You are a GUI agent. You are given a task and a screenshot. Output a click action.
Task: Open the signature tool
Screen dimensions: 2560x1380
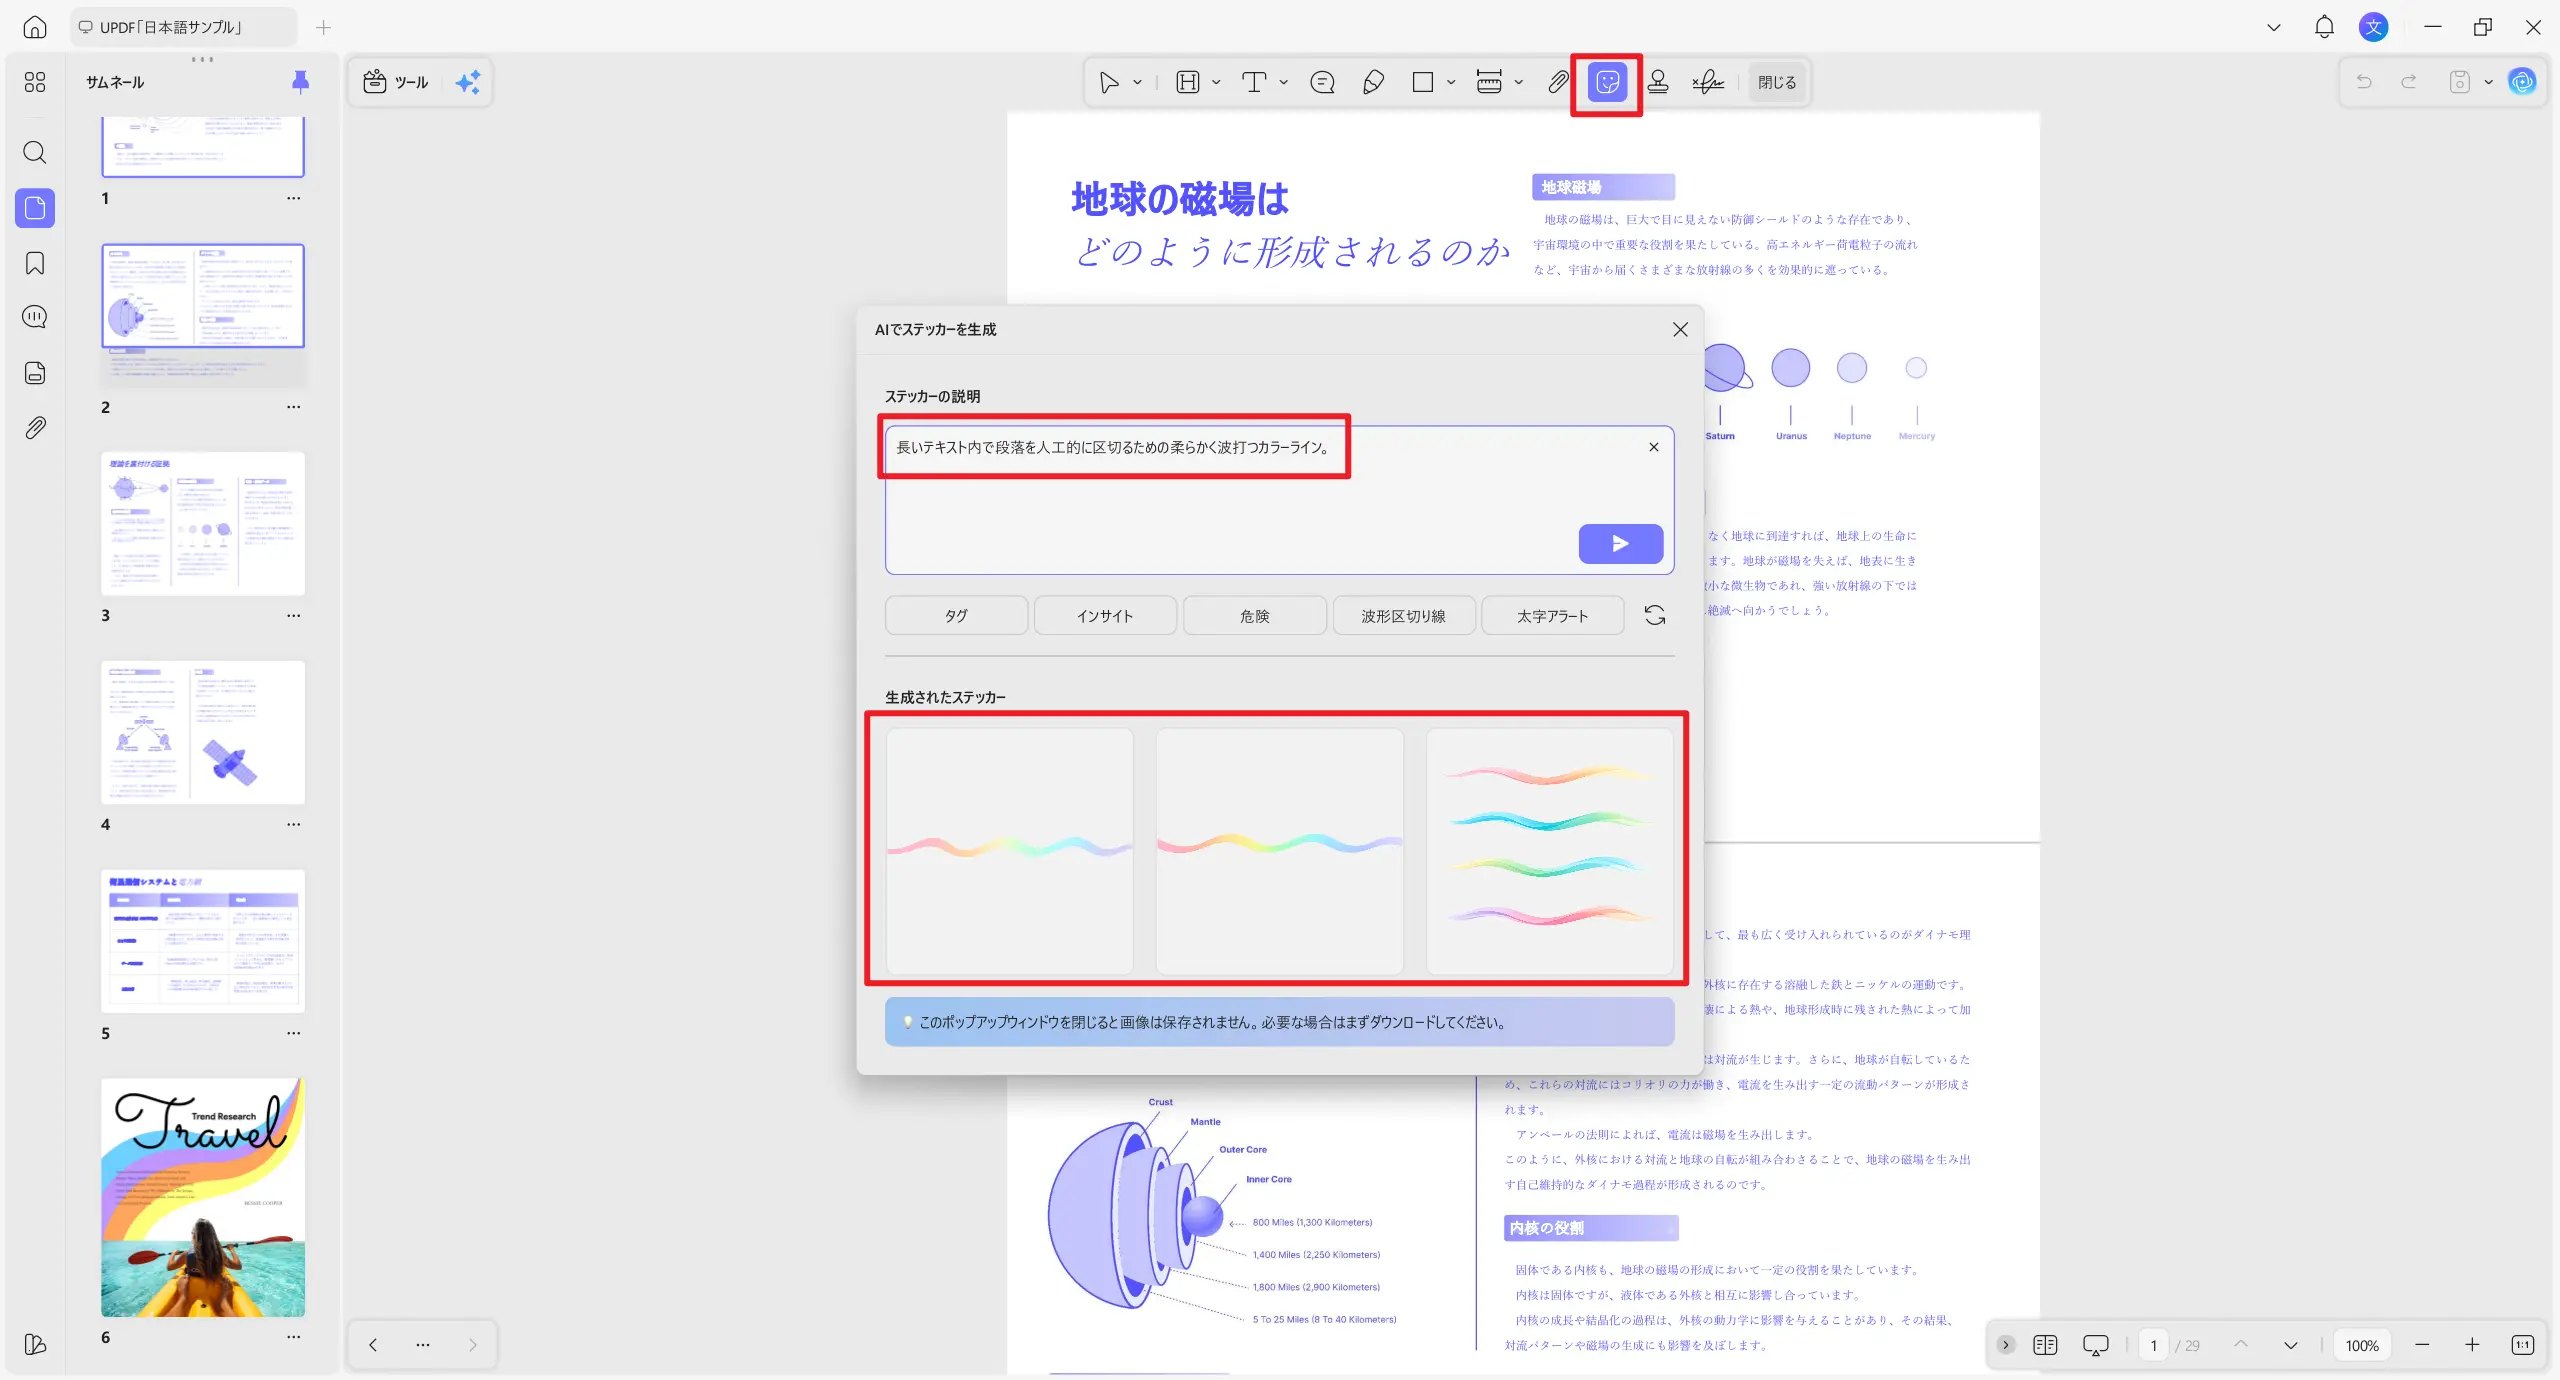click(x=1708, y=83)
